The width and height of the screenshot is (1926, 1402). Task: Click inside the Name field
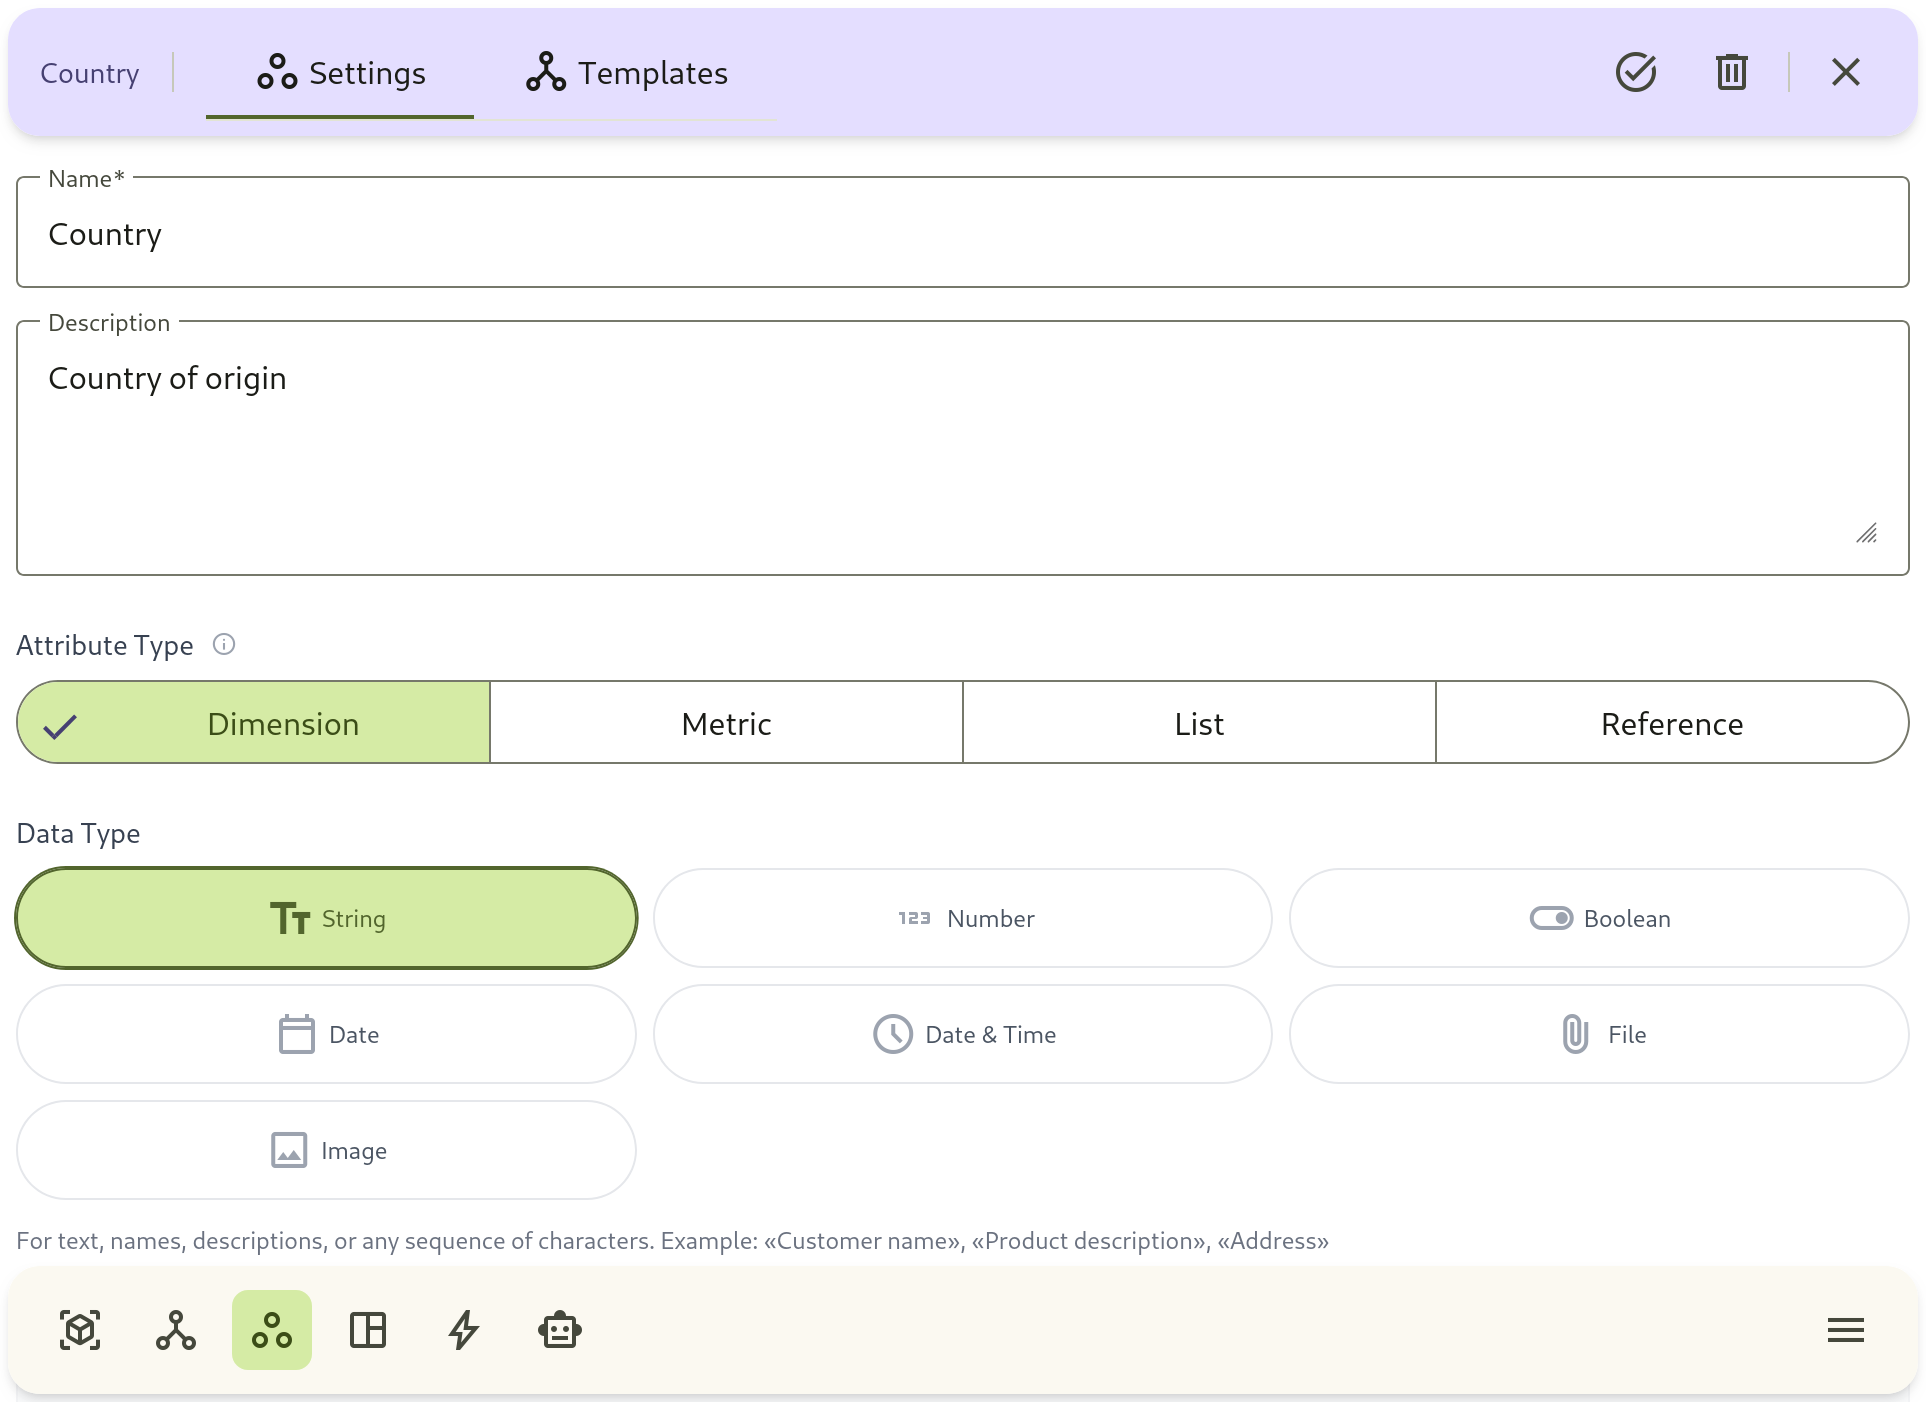click(960, 234)
